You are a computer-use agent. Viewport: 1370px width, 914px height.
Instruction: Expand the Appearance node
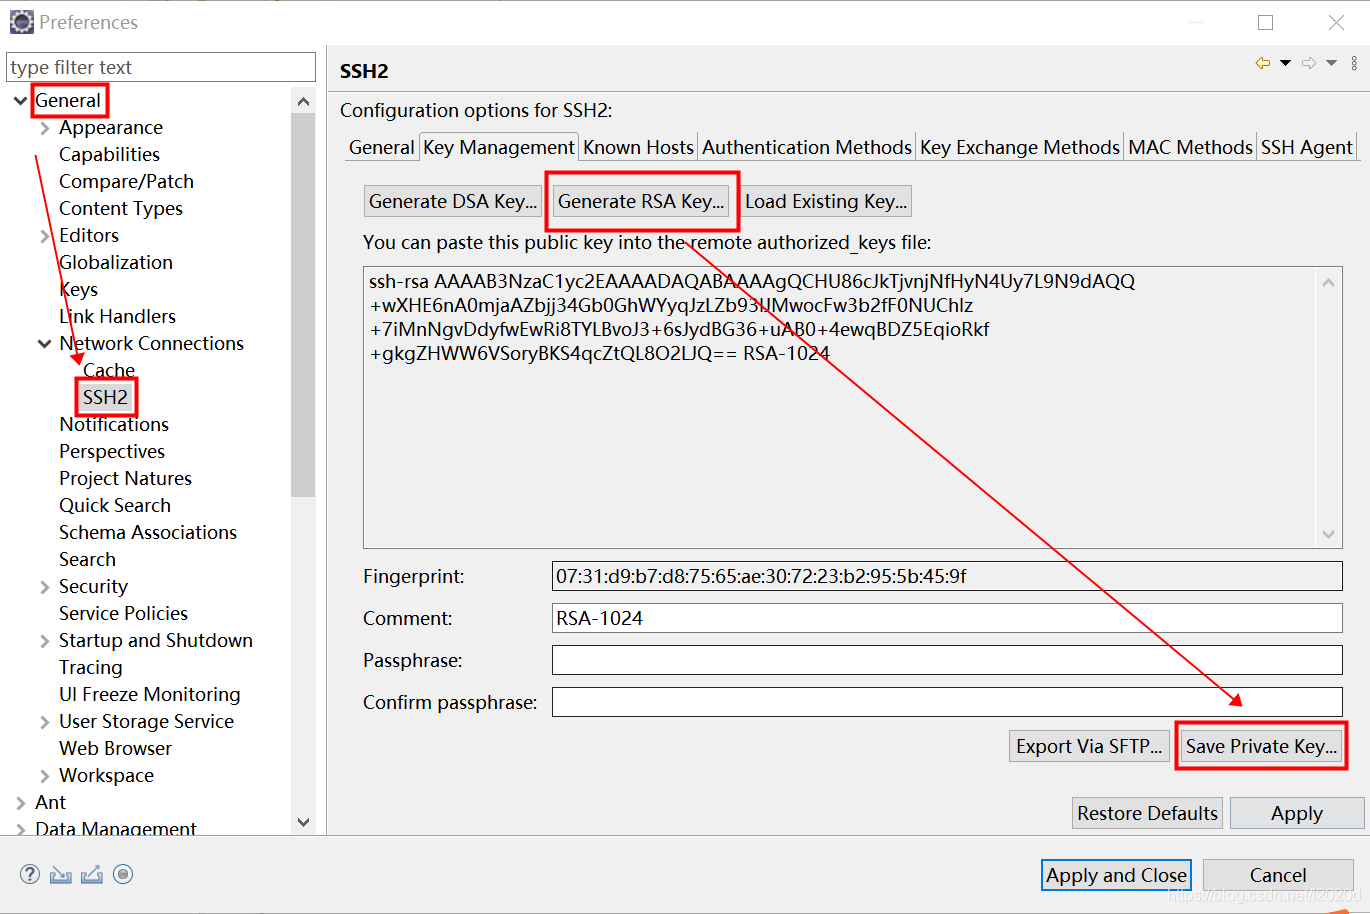point(44,128)
